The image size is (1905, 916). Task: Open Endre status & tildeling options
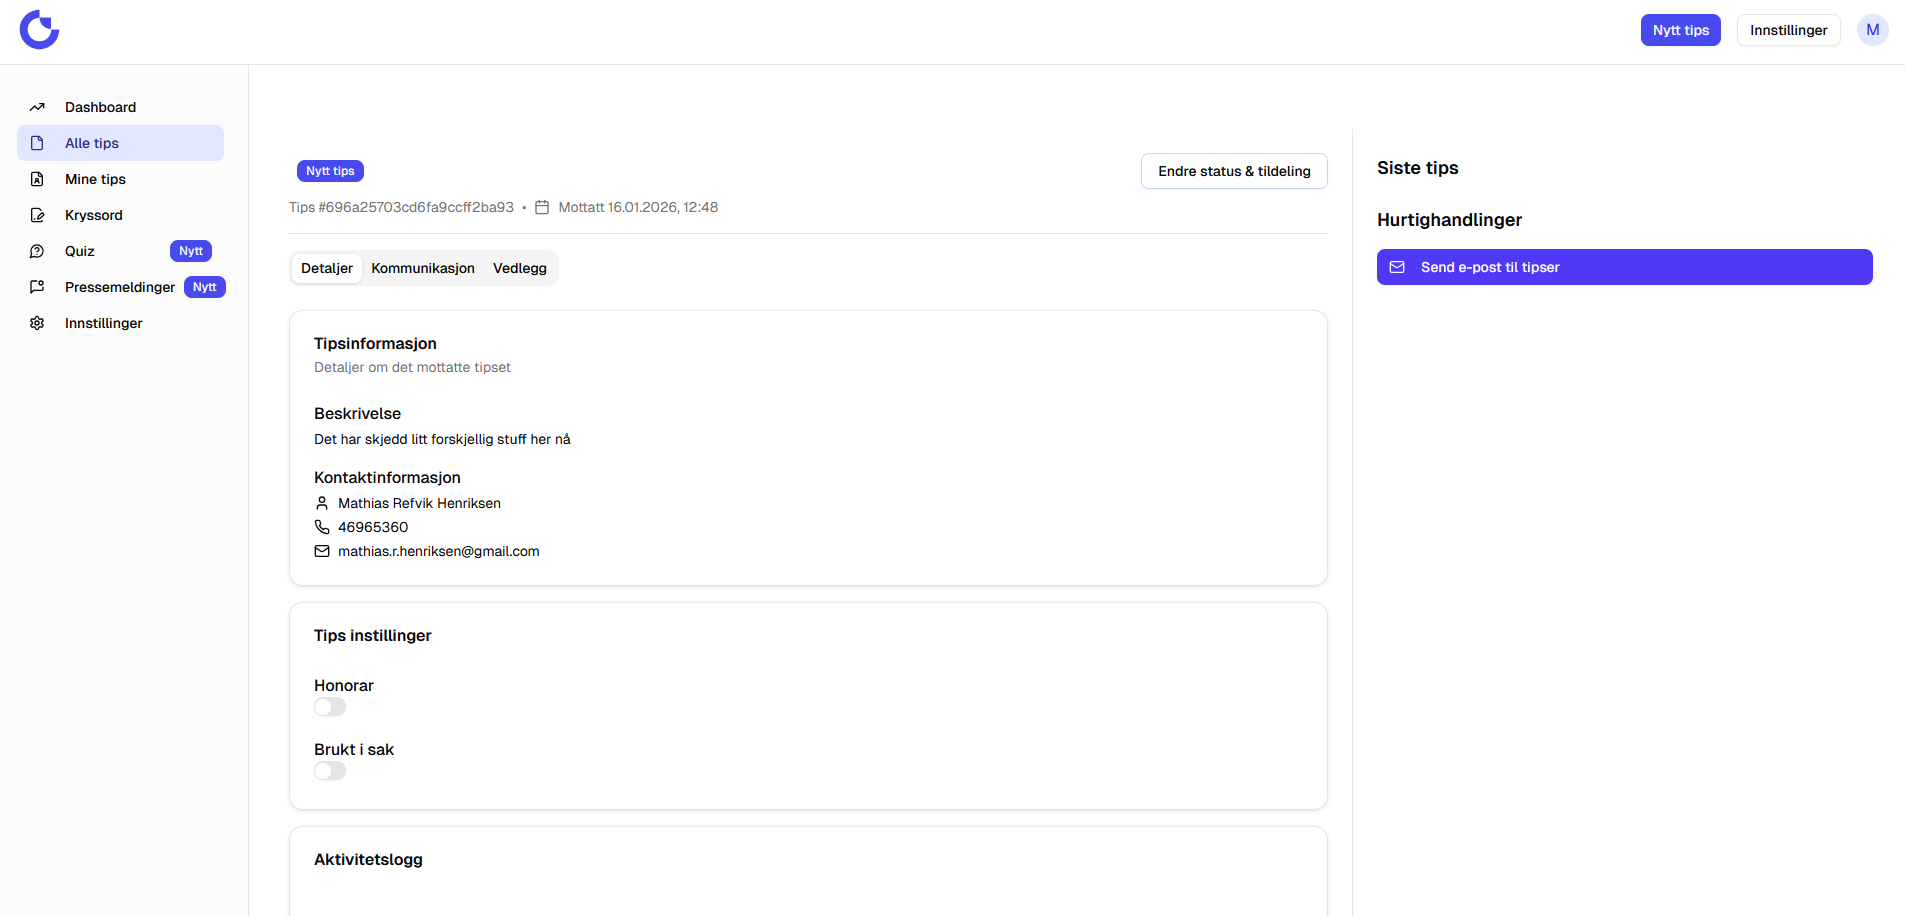coord(1233,171)
